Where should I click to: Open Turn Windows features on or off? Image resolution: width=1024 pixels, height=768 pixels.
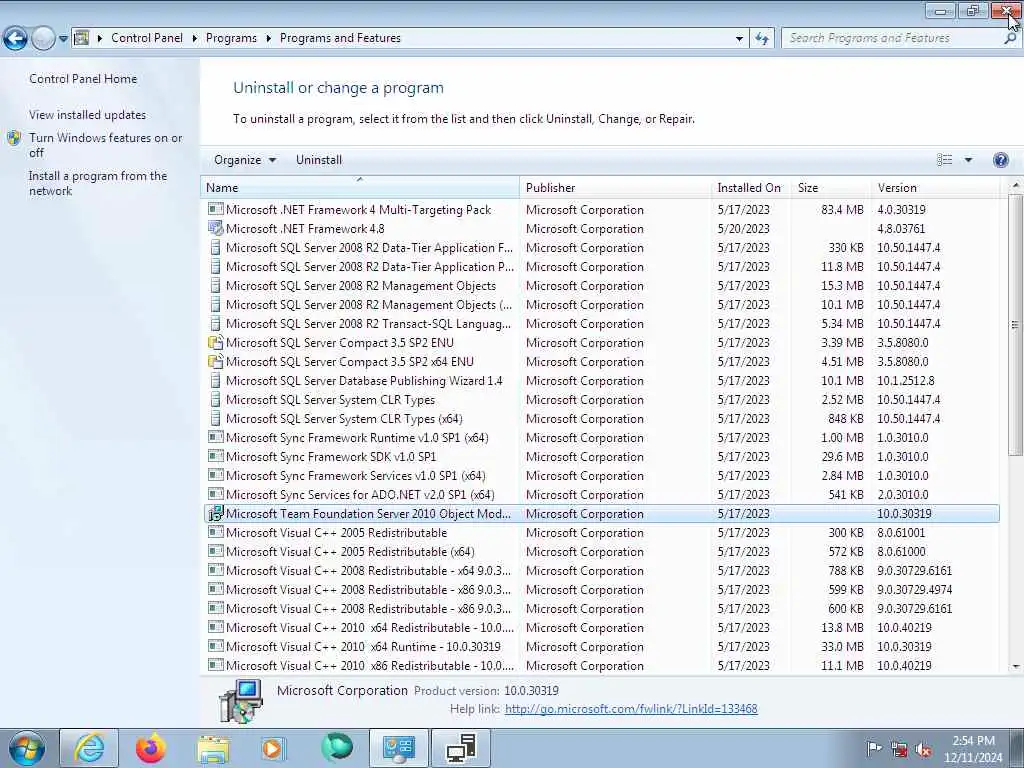coord(105,145)
